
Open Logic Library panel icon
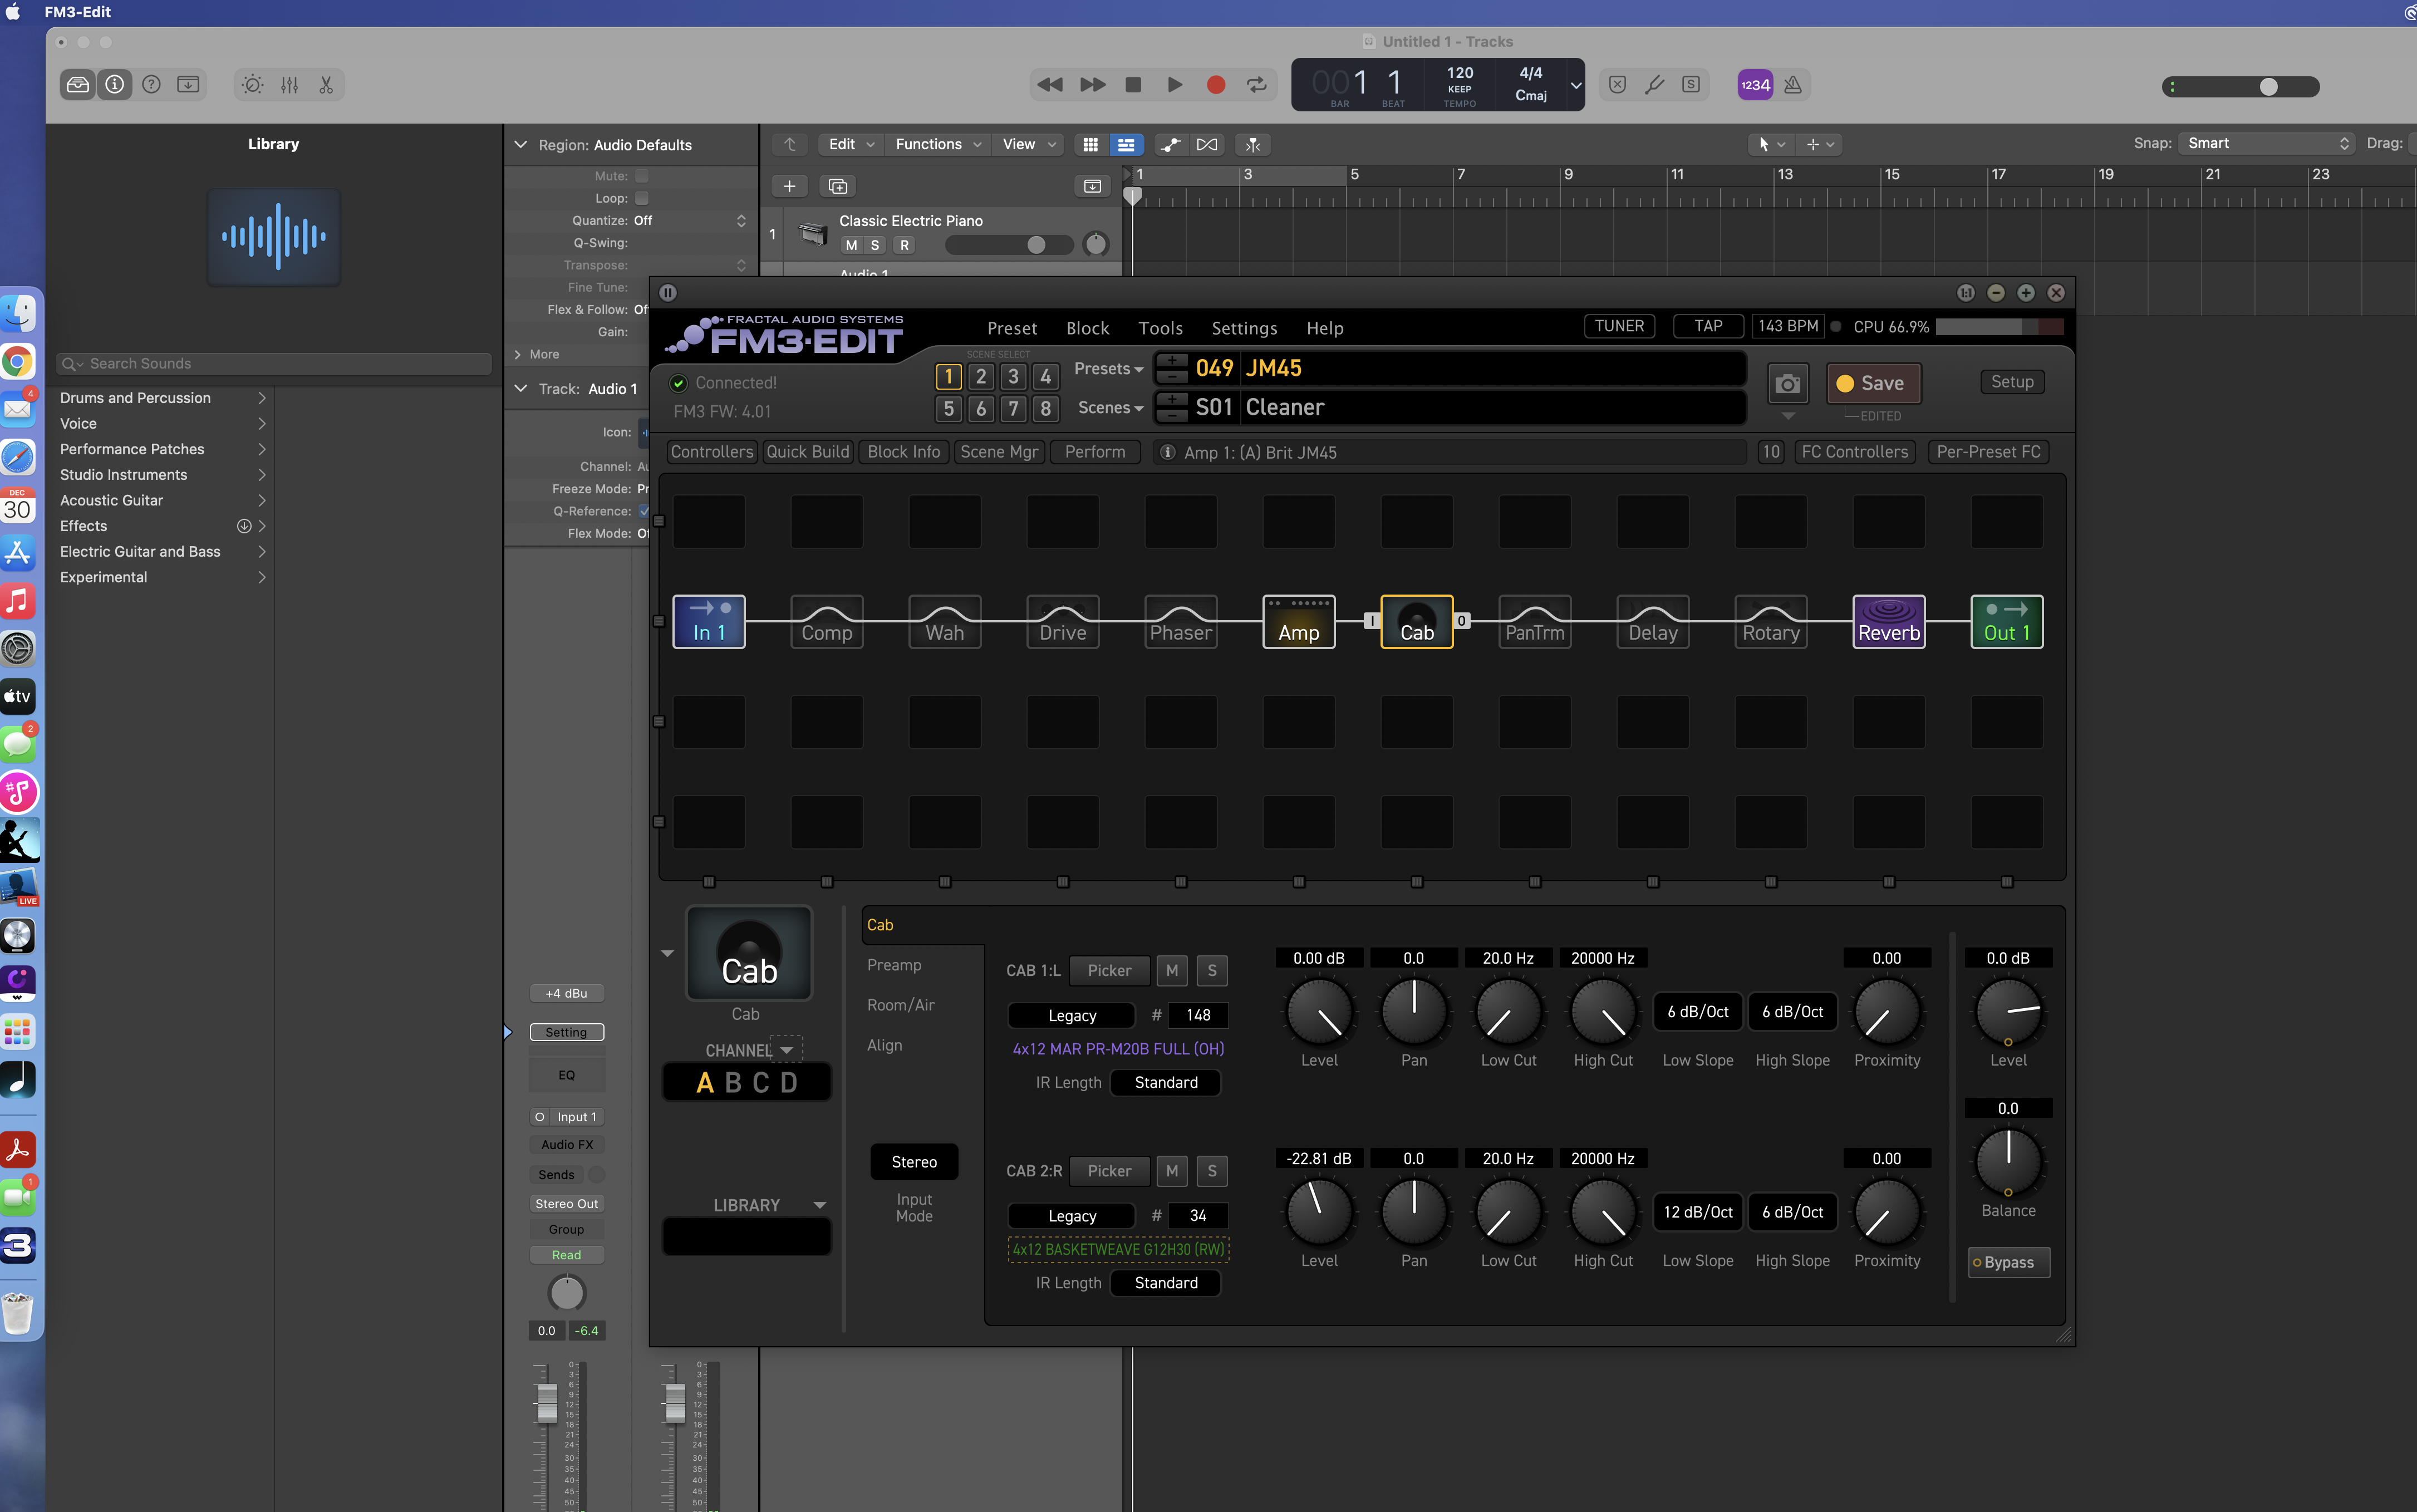[78, 85]
